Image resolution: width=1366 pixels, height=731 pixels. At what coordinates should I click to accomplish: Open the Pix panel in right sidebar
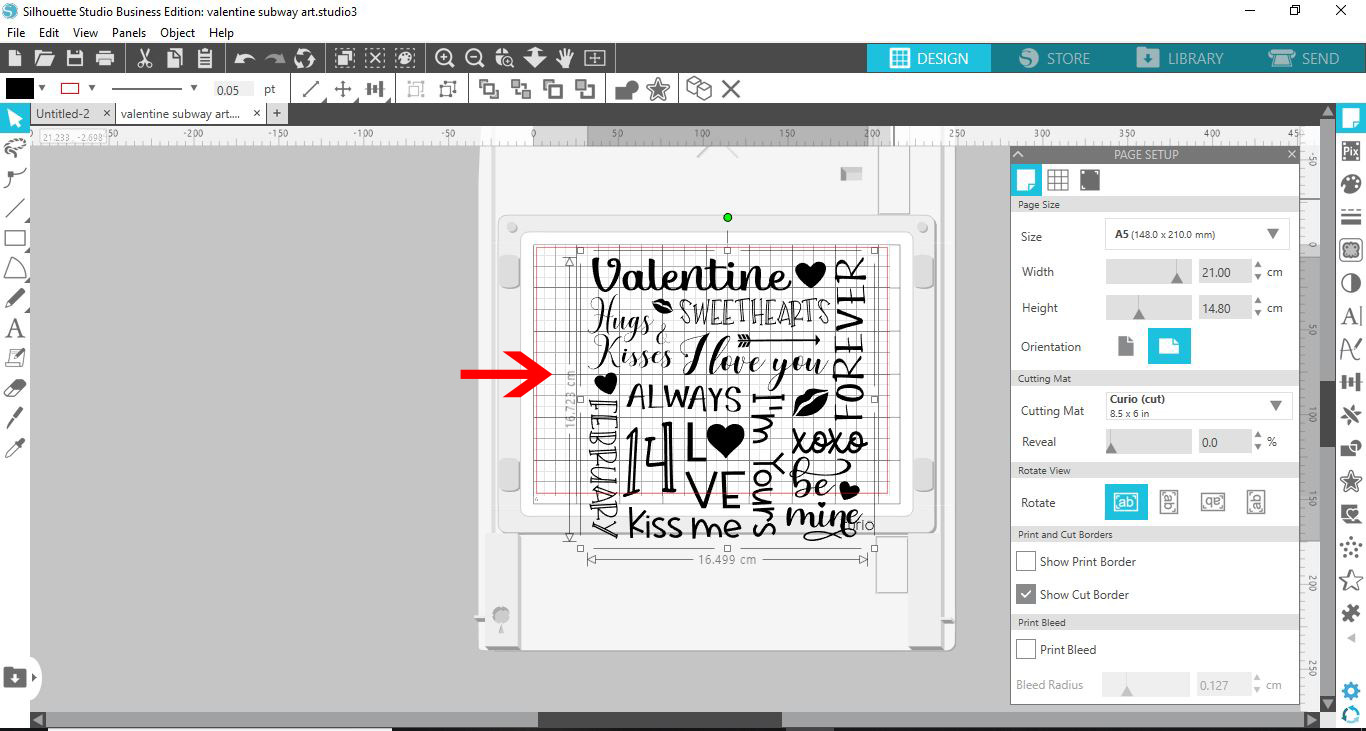click(x=1351, y=151)
